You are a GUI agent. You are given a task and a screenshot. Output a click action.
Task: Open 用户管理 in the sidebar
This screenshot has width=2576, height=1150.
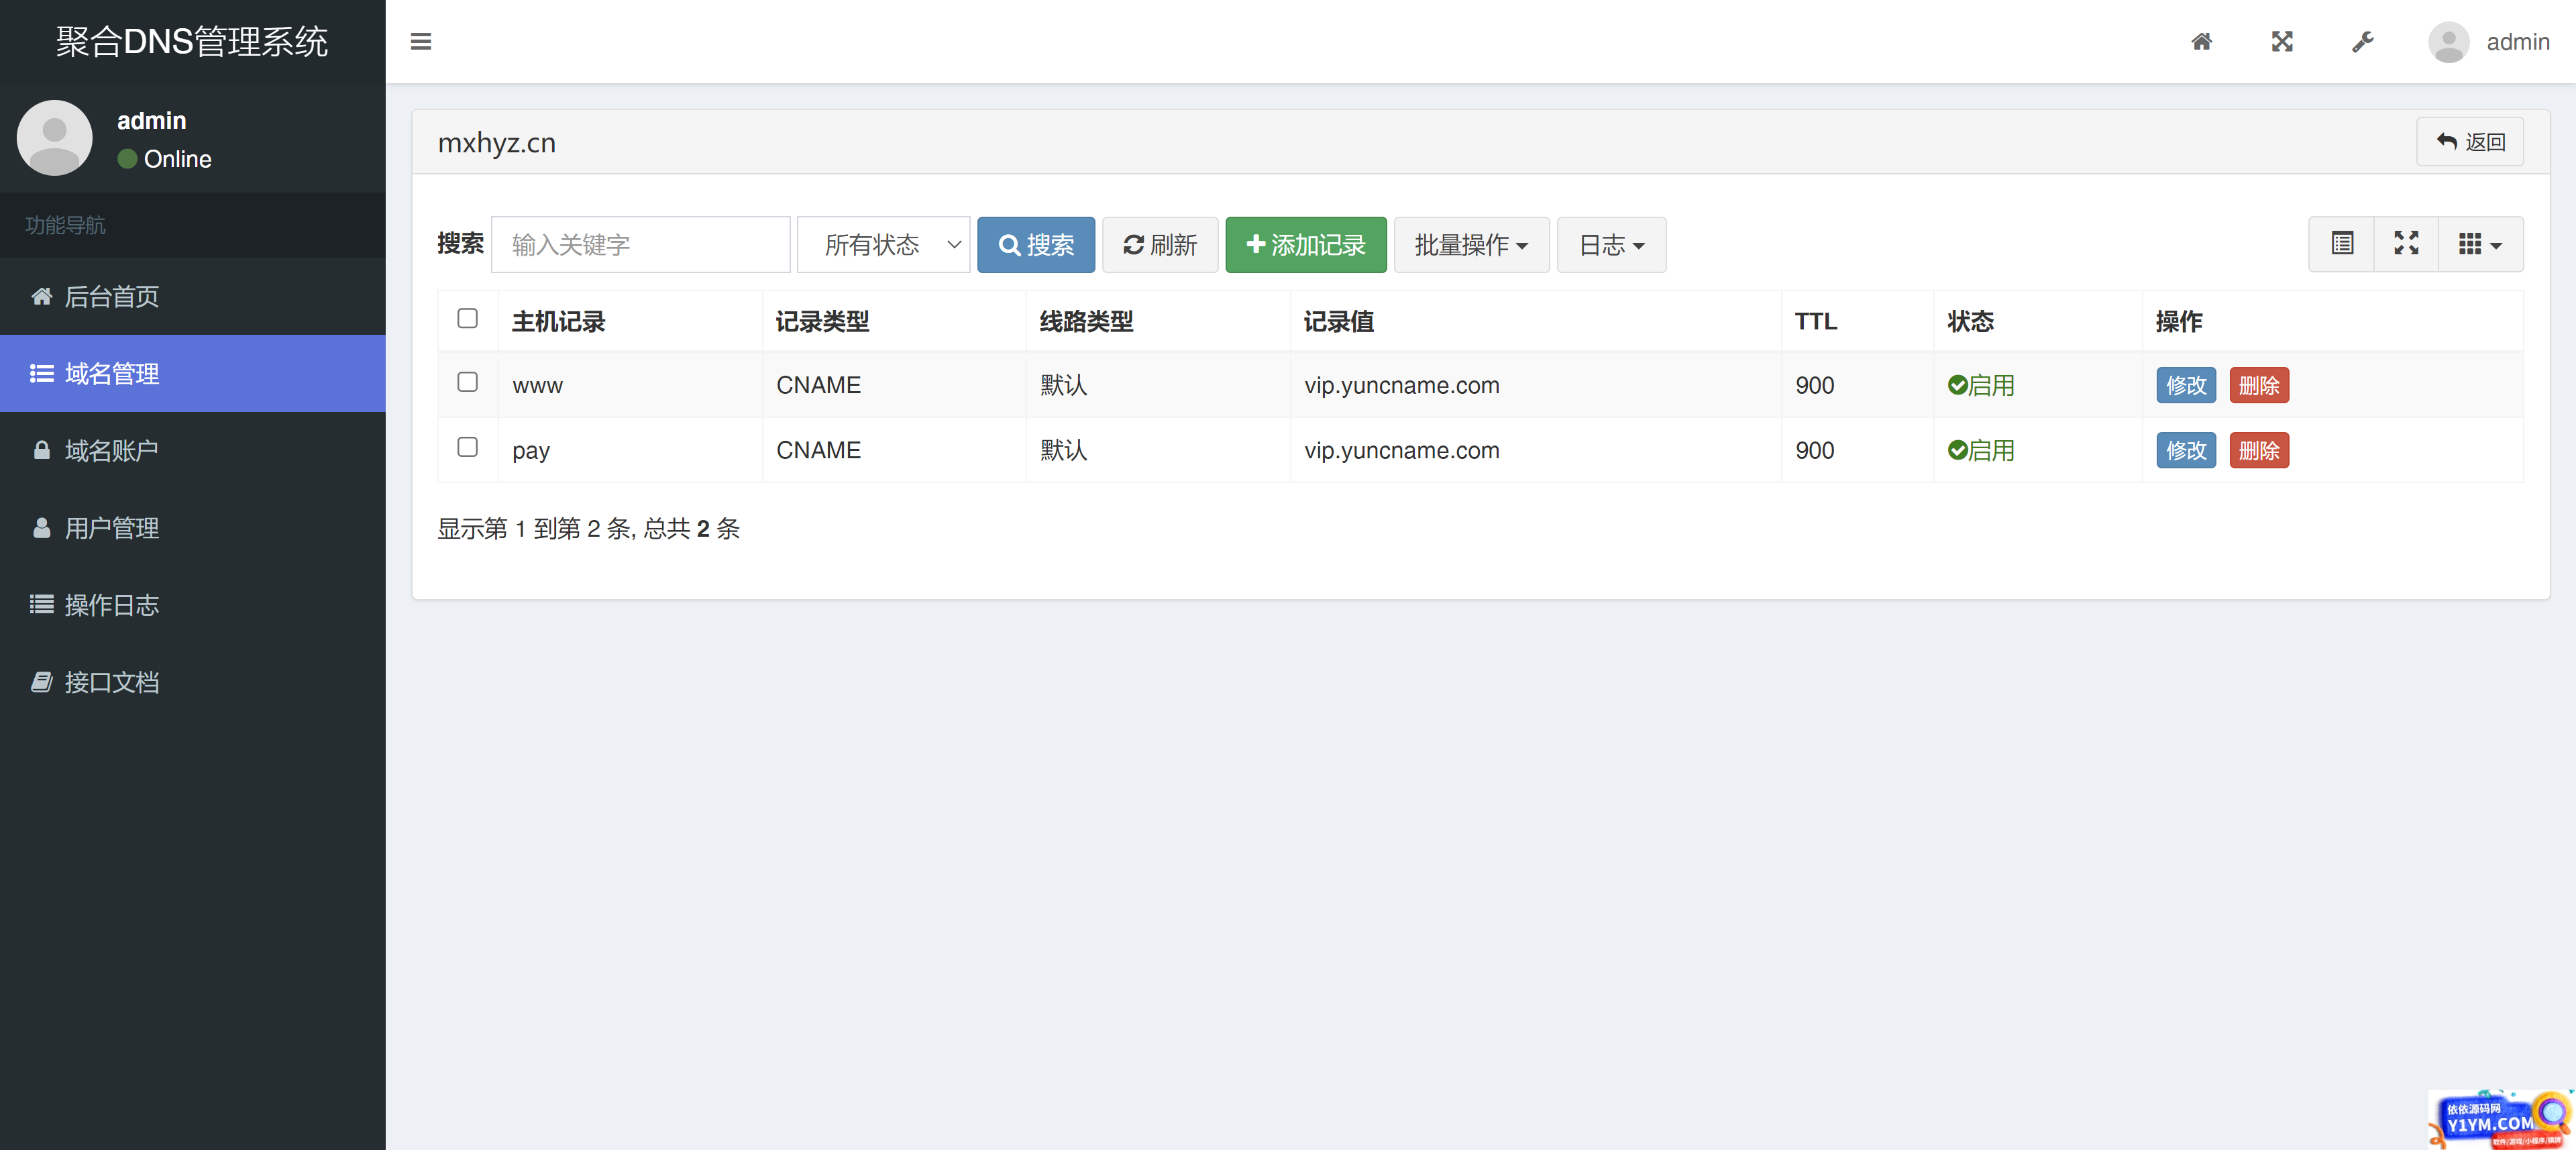[x=193, y=527]
